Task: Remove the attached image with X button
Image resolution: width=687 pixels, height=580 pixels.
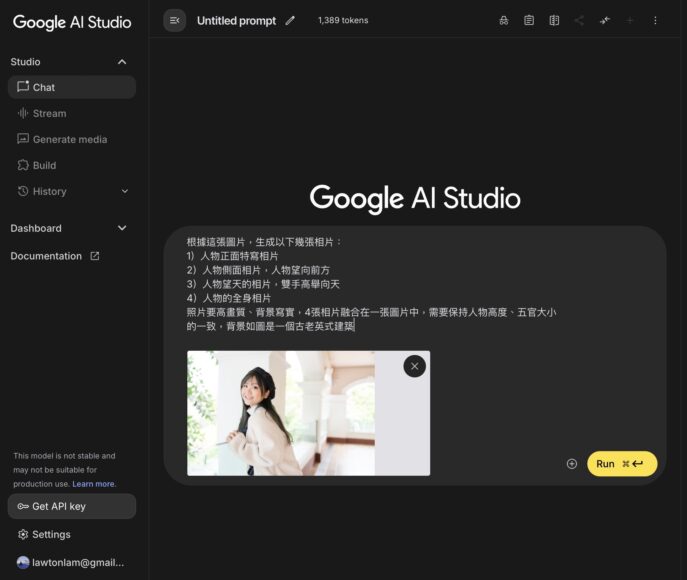Action: [x=414, y=366]
